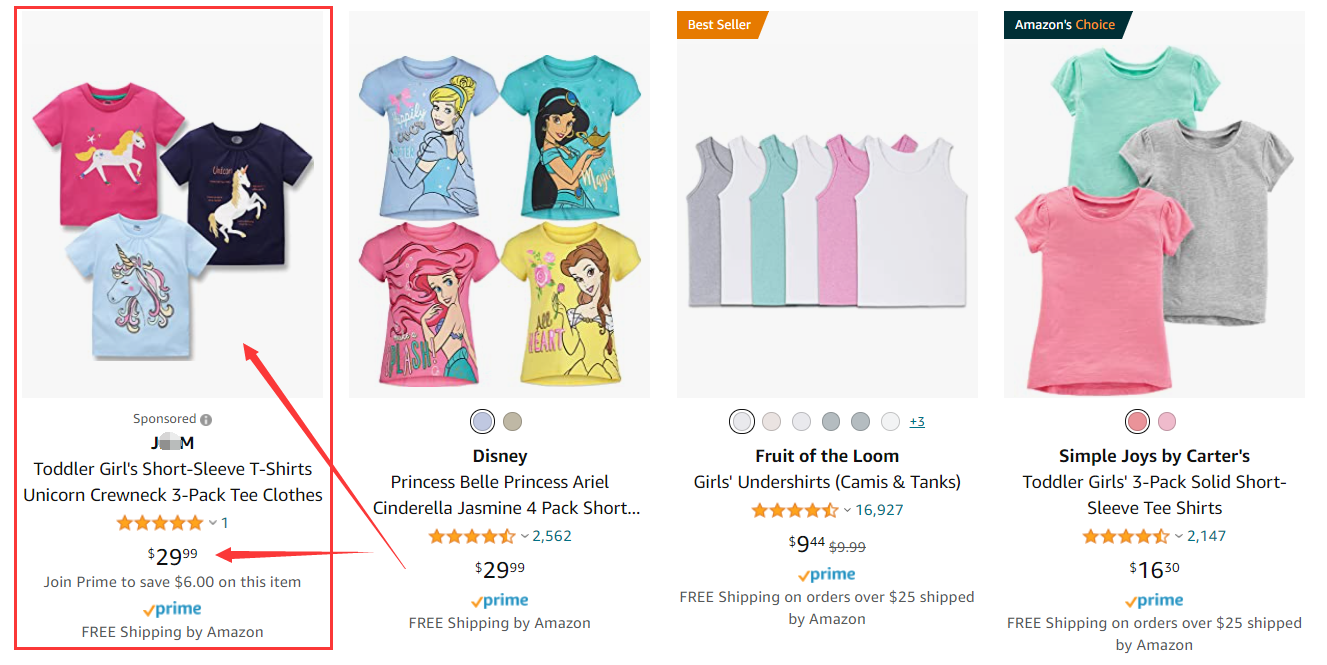The height and width of the screenshot is (665, 1327).
Task: Expand the rating chevron next to 16,927 reviews
Action: pos(847,511)
